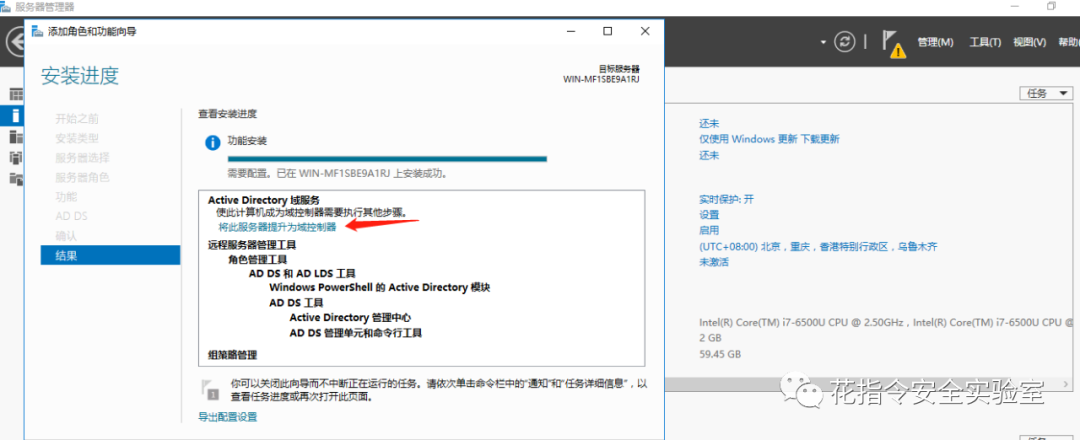Click the 未激活 activation link

(714, 262)
